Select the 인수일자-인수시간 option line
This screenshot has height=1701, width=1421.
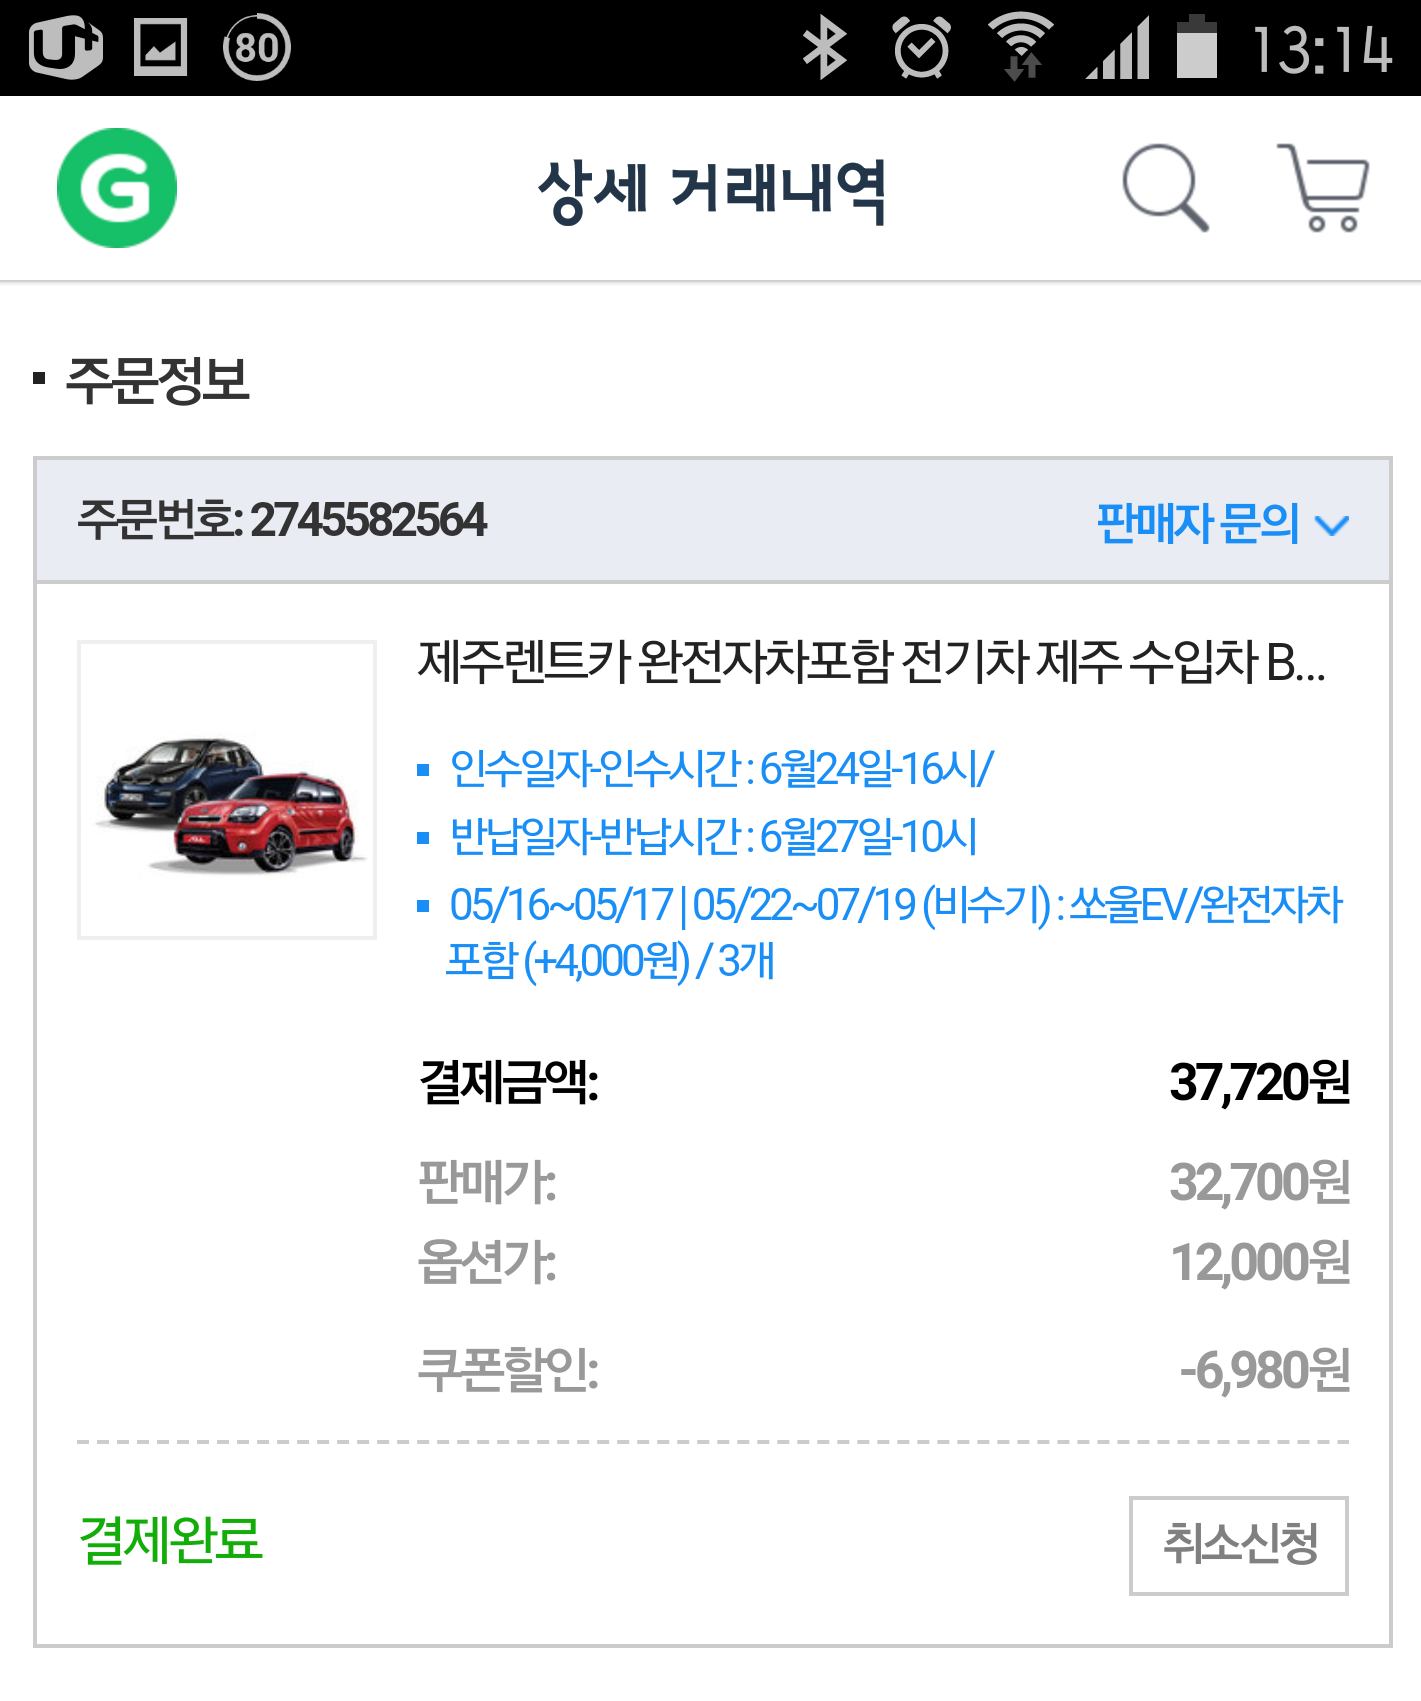click(x=720, y=769)
